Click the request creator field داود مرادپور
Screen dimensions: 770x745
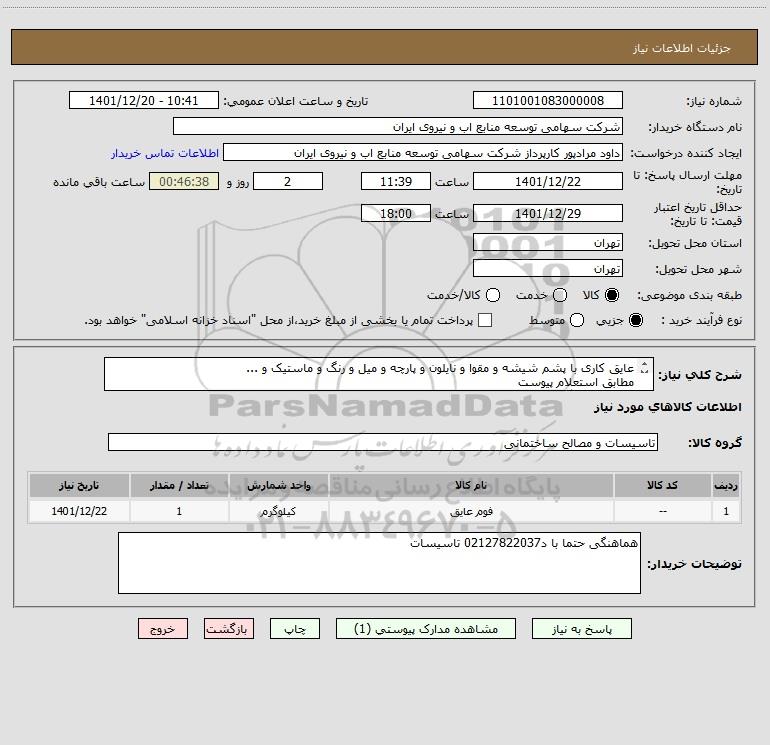click(423, 153)
